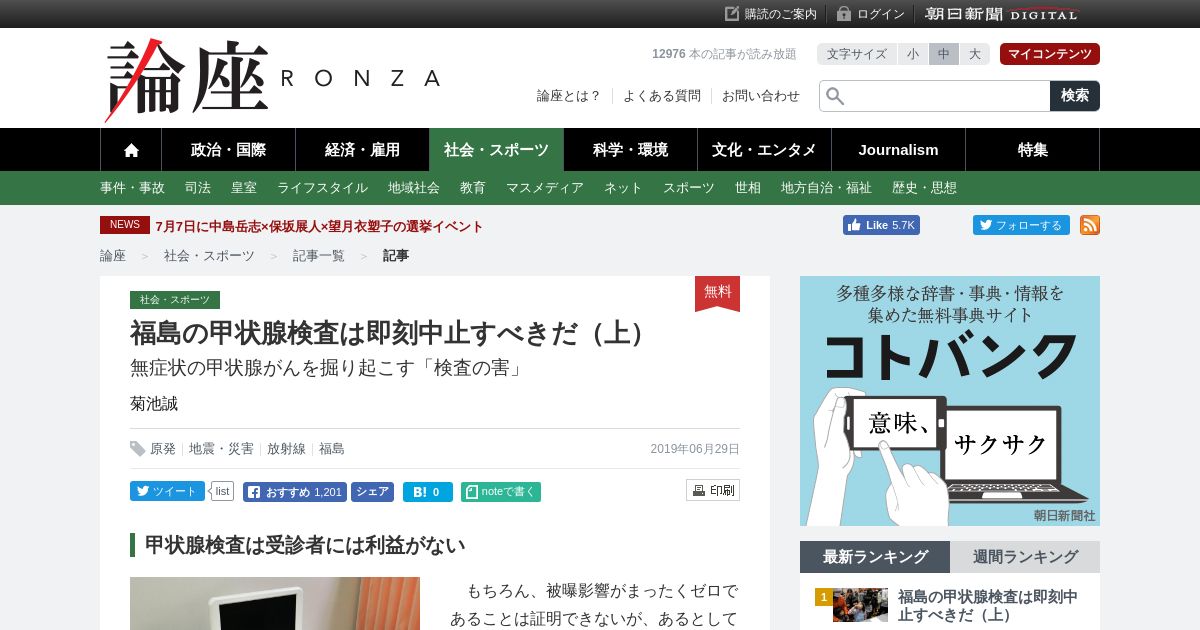This screenshot has width=1200, height=630.
Task: Open 司法 subcategory
Action: (198, 188)
